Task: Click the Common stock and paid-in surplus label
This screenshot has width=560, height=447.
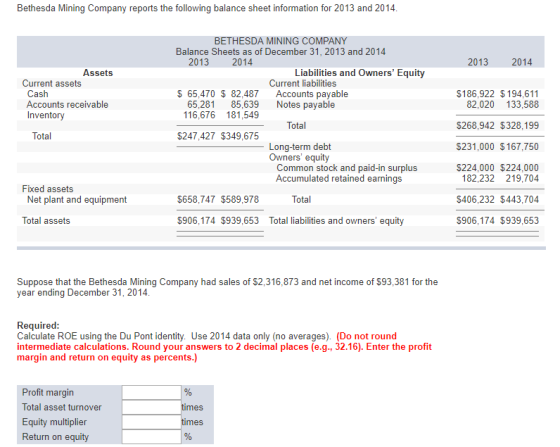Action: click(x=347, y=168)
